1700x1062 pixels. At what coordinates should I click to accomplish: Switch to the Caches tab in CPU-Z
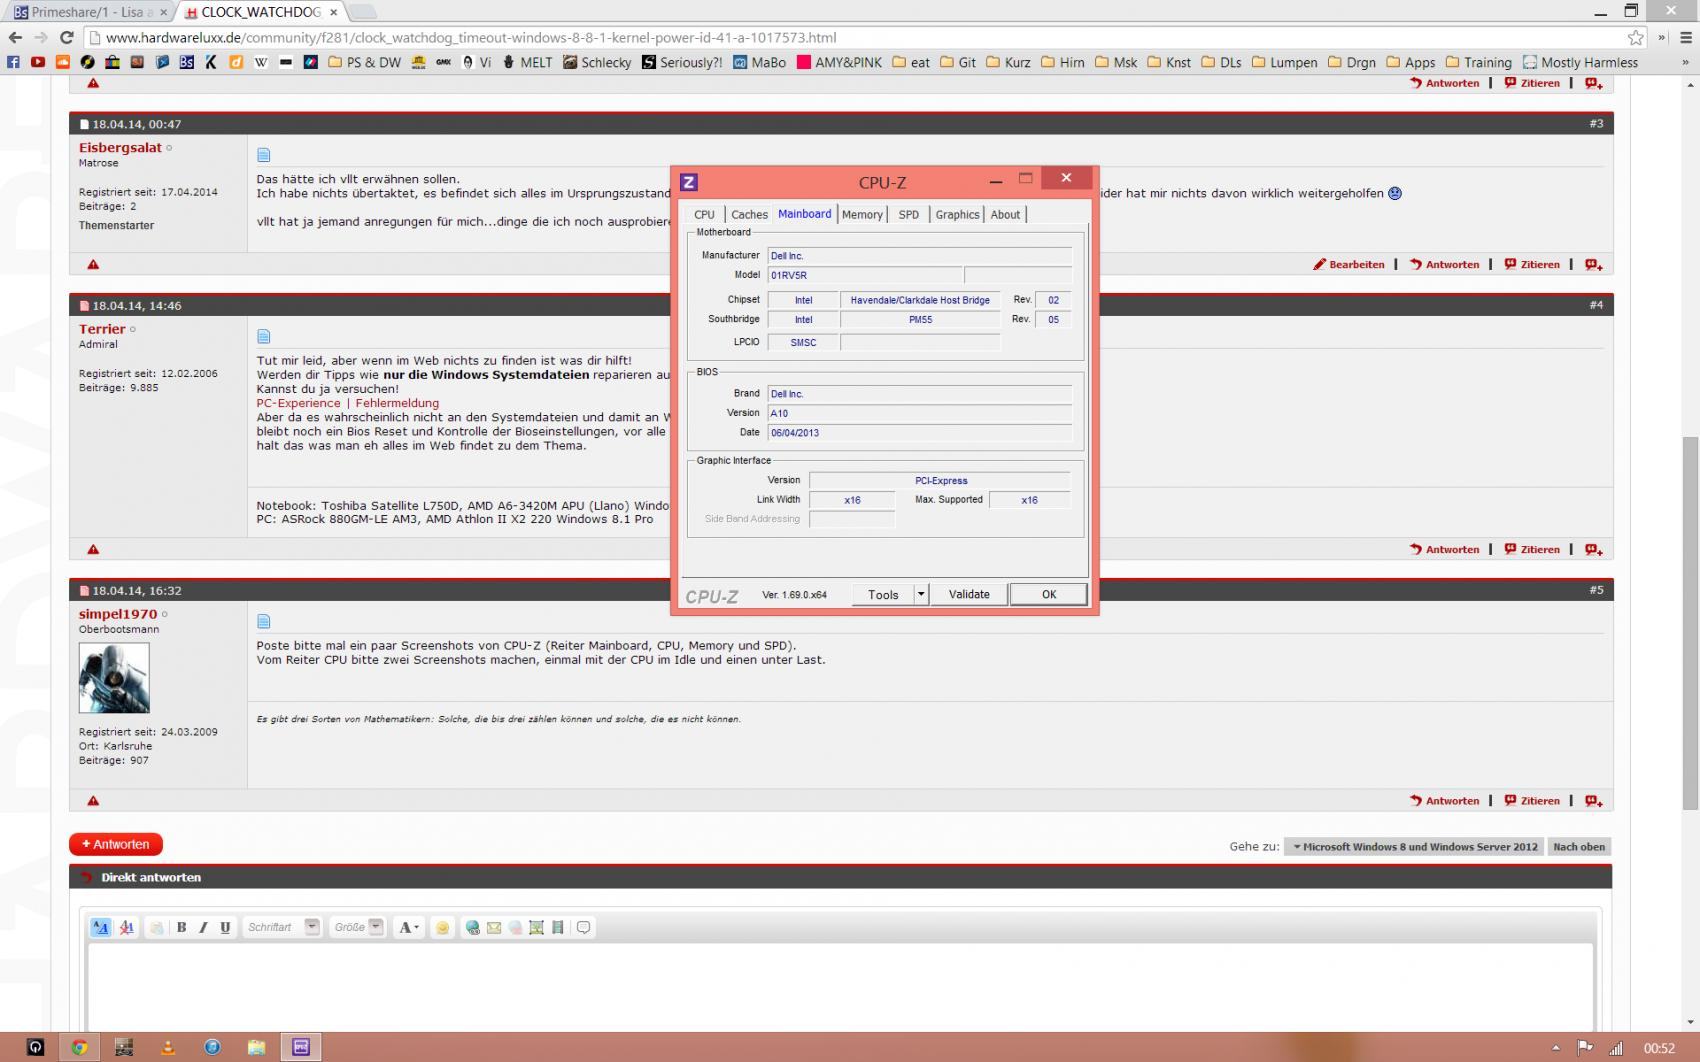(749, 214)
